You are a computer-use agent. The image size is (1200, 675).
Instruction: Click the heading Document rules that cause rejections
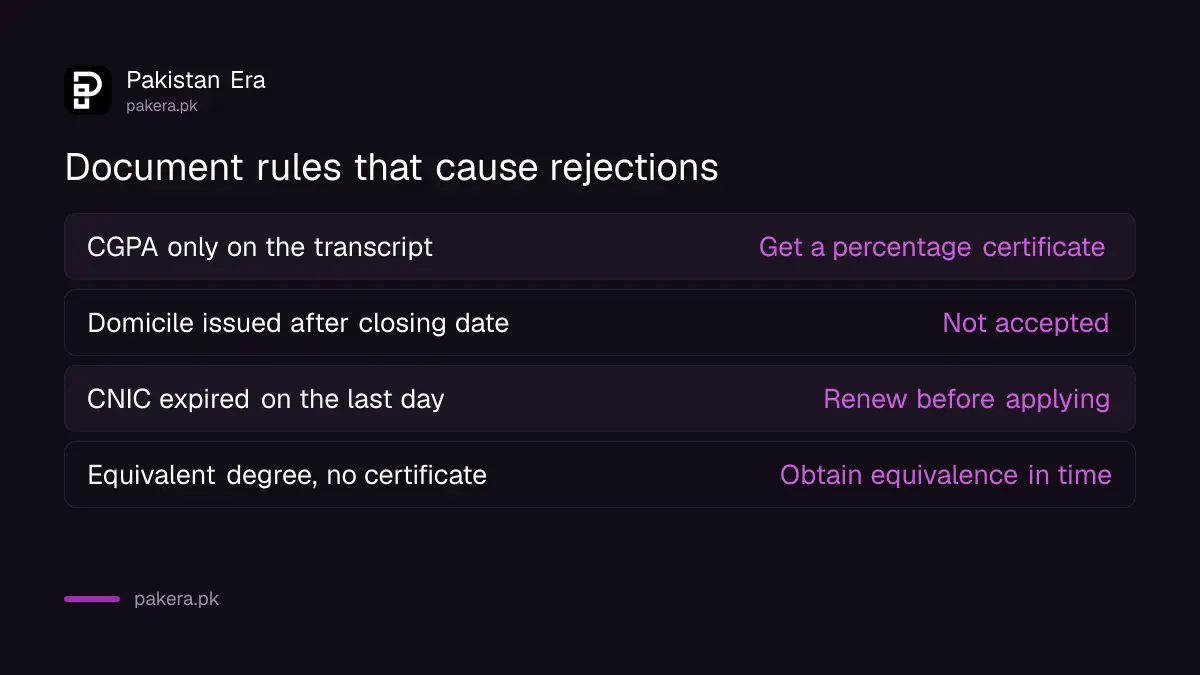[x=392, y=167]
